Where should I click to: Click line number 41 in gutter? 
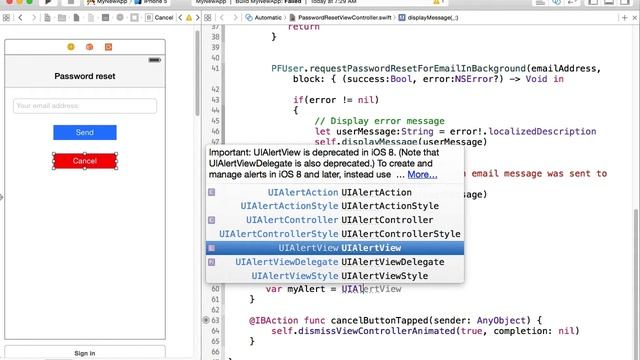point(215,68)
